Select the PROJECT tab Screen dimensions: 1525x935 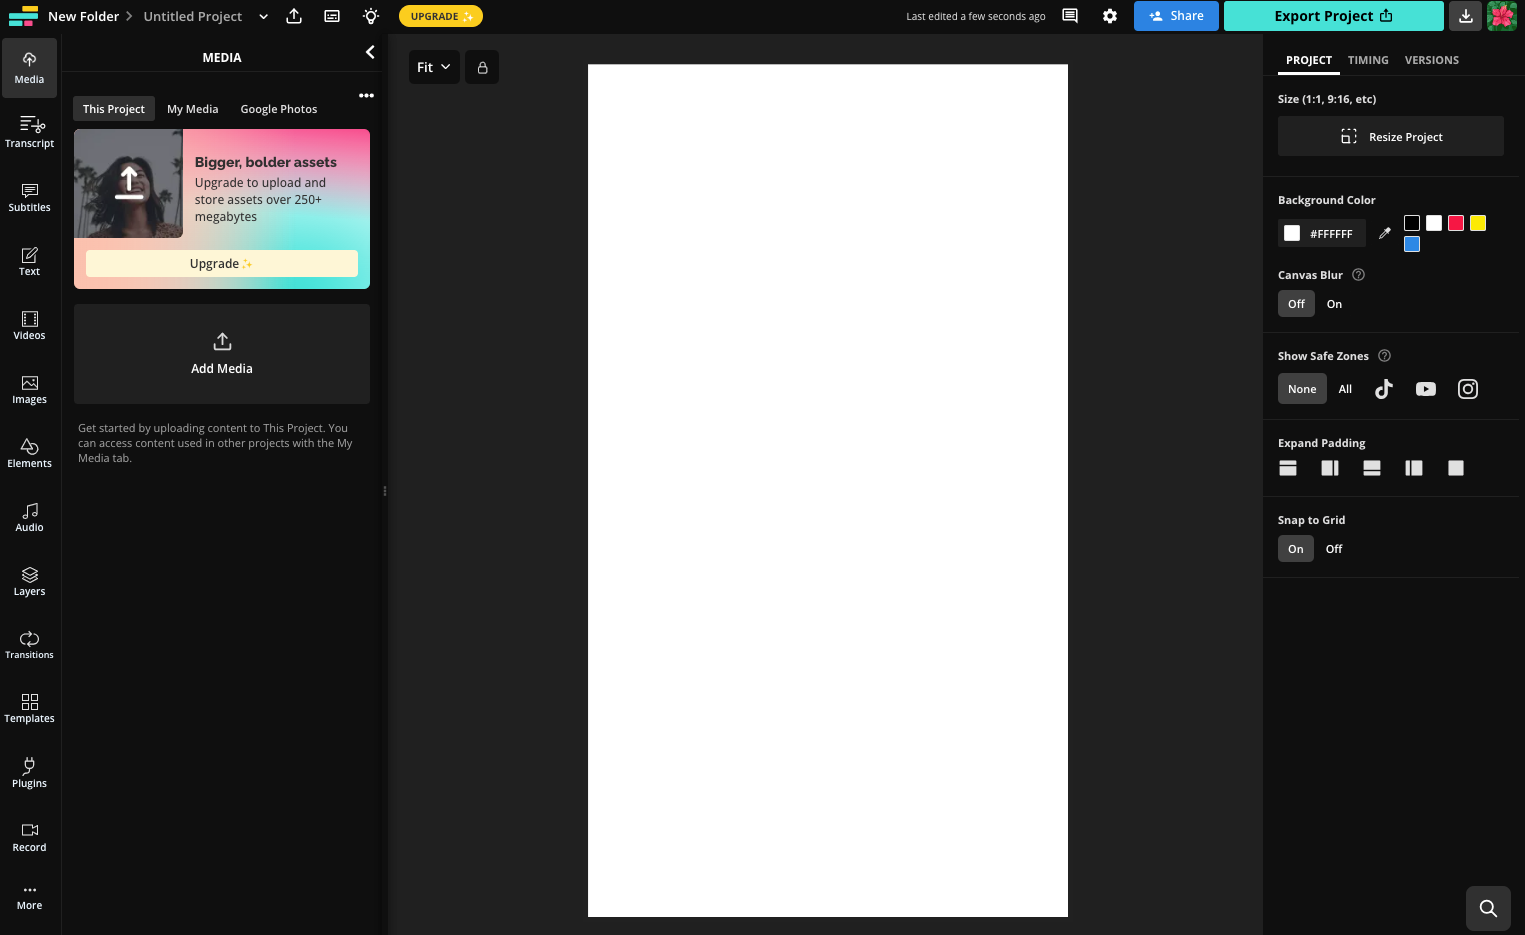pos(1309,60)
